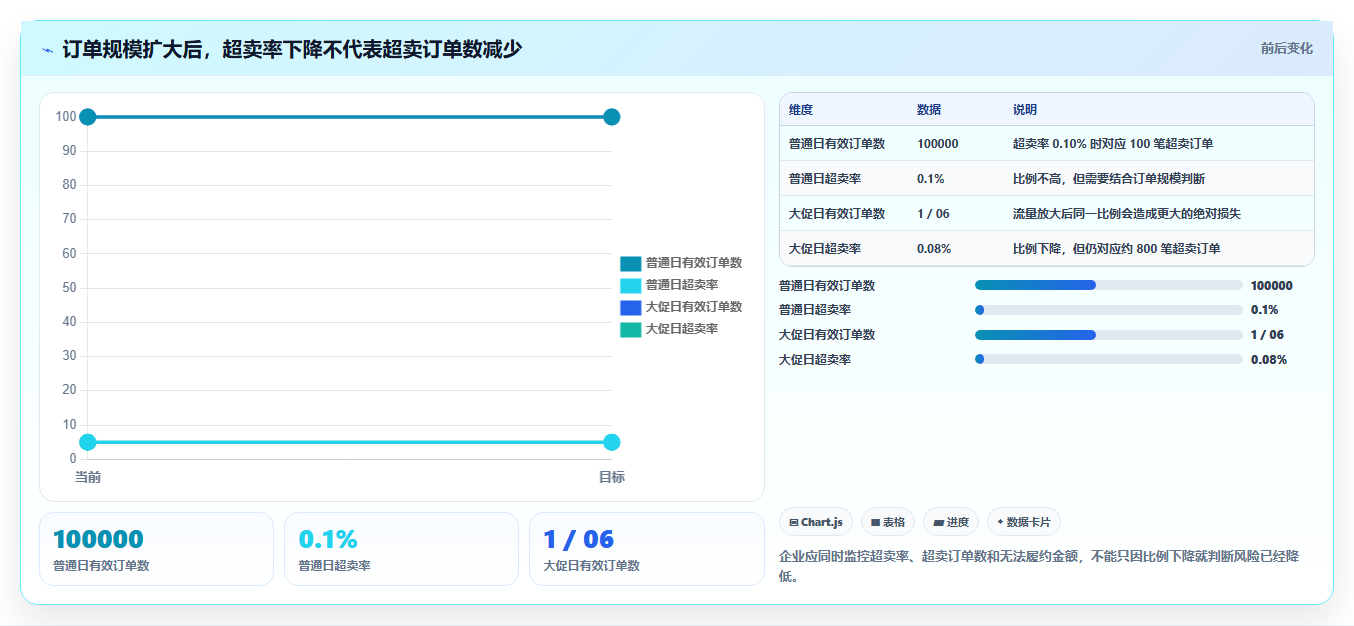Select the 比例不高，但需要结合订单规模判断 cell
Image resolution: width=1354 pixels, height=626 pixels.
pyautogui.click(x=1109, y=179)
